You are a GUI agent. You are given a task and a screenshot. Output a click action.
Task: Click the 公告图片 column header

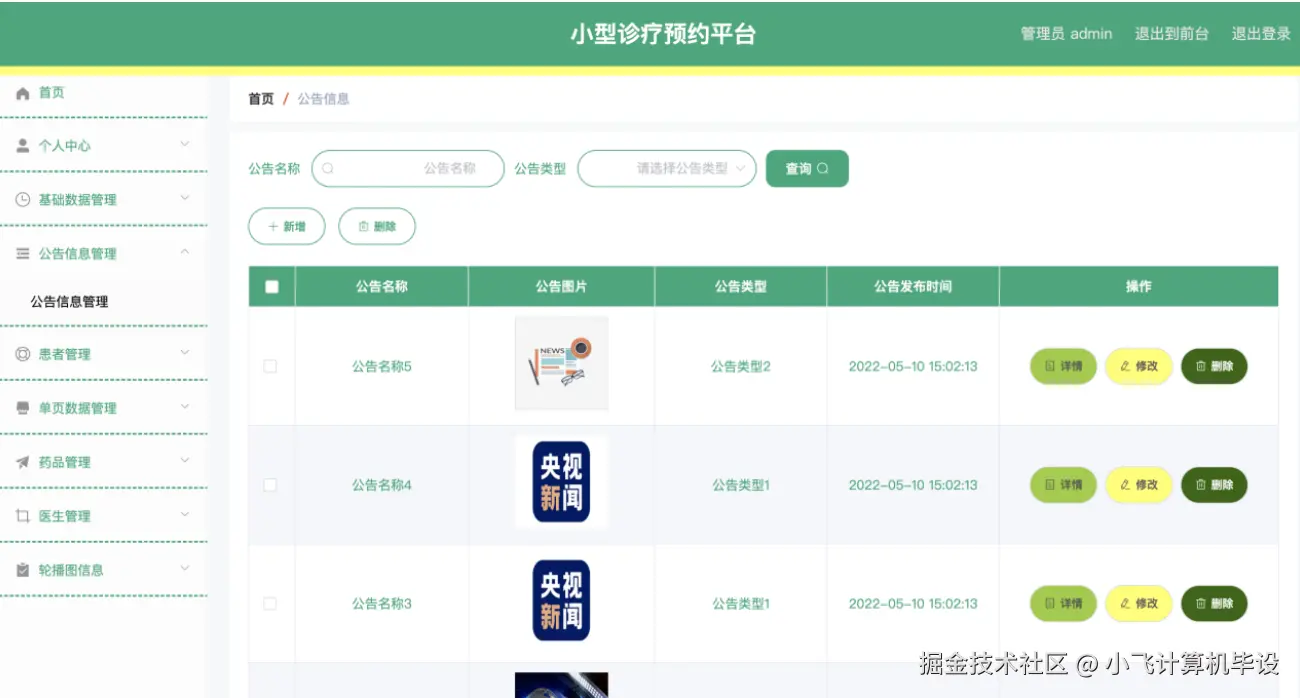point(561,287)
